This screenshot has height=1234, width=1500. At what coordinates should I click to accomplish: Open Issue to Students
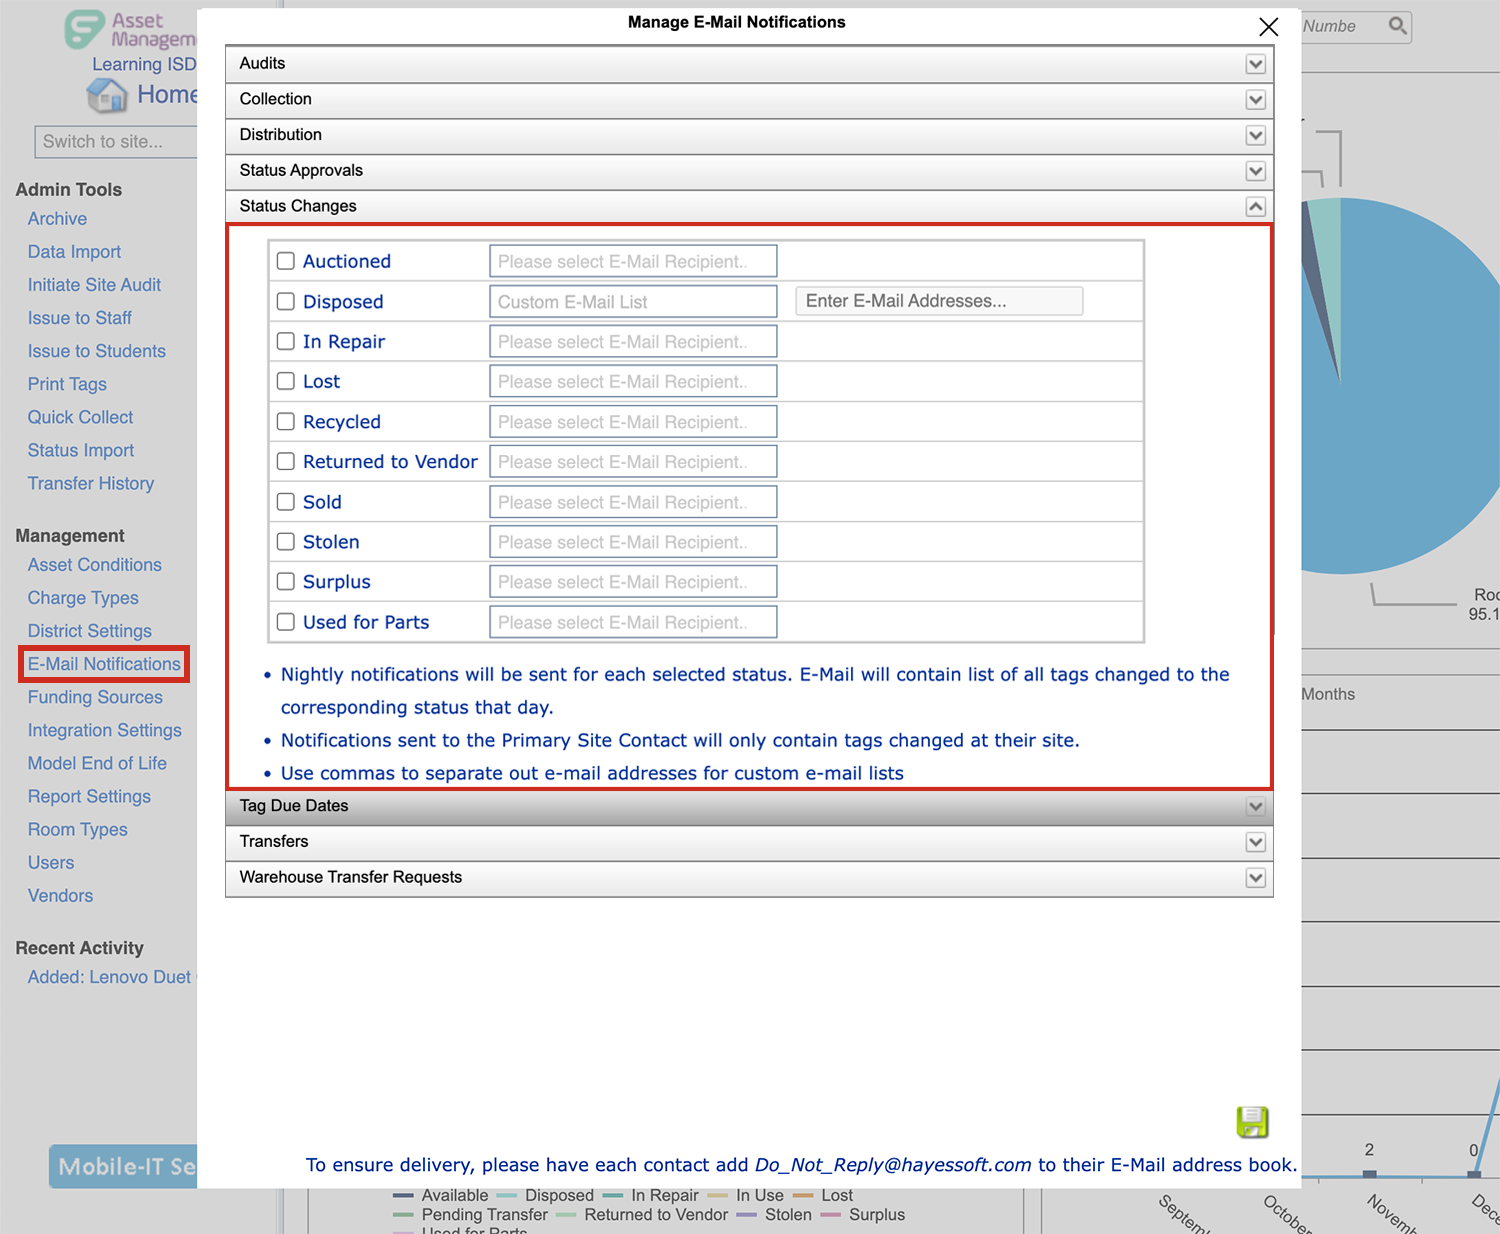point(97,351)
